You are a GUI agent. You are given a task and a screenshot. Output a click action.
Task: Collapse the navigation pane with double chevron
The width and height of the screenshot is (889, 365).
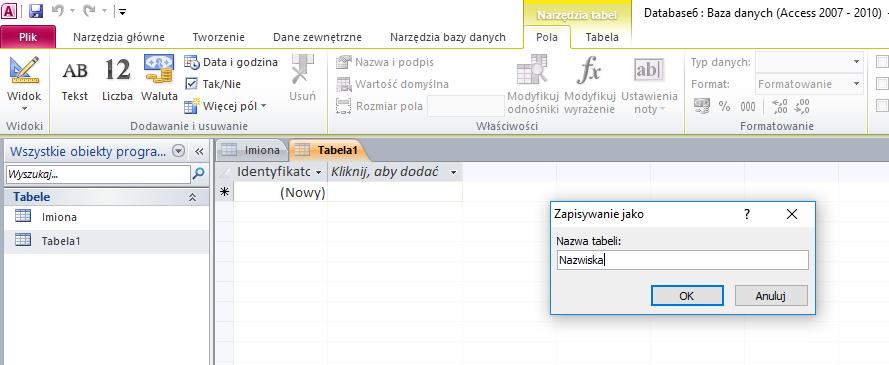[x=199, y=151]
